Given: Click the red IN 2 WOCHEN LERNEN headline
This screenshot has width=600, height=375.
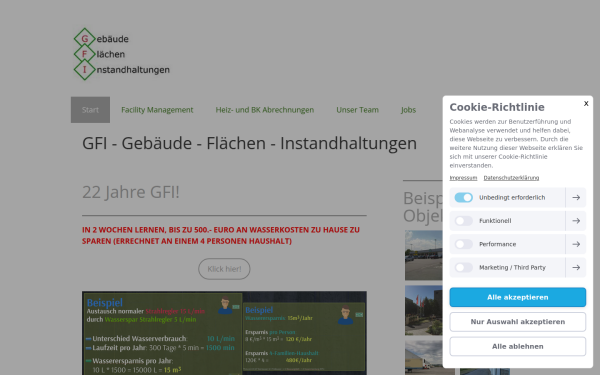Looking at the screenshot, I should (221, 235).
